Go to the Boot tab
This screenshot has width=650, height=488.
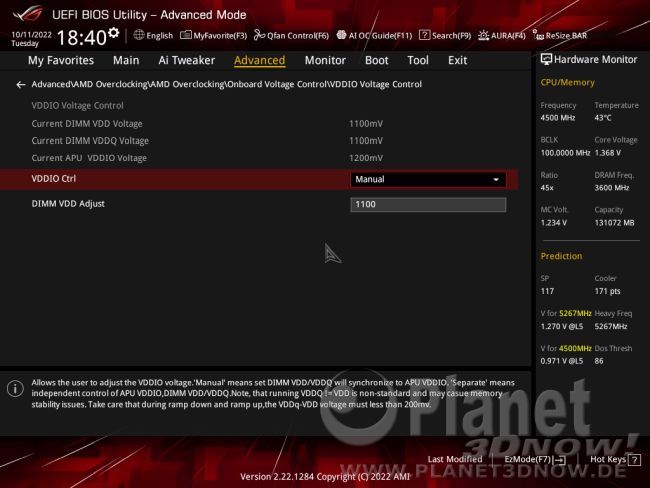pyautogui.click(x=376, y=61)
